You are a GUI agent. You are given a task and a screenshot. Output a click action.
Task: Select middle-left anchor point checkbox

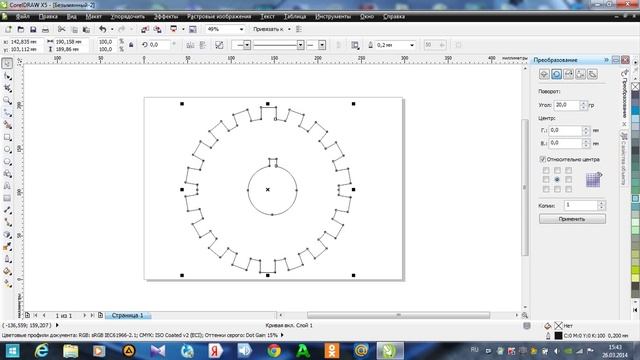(546, 180)
